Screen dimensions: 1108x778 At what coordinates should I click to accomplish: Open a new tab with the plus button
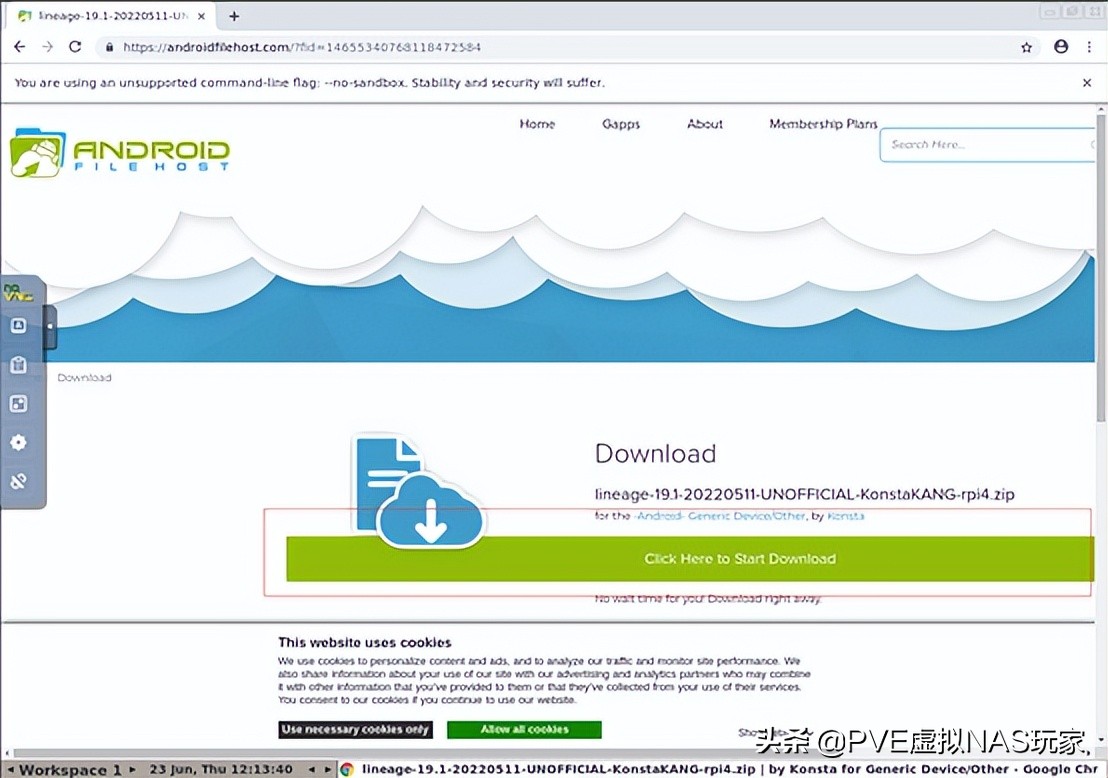(x=234, y=16)
